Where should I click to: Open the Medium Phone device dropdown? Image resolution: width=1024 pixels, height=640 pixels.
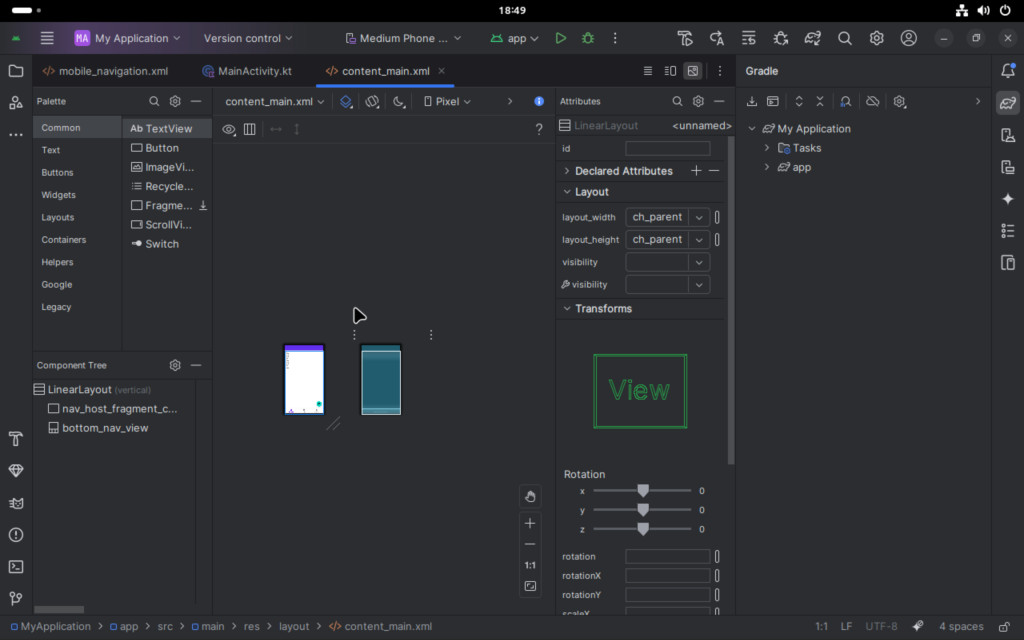402,37
